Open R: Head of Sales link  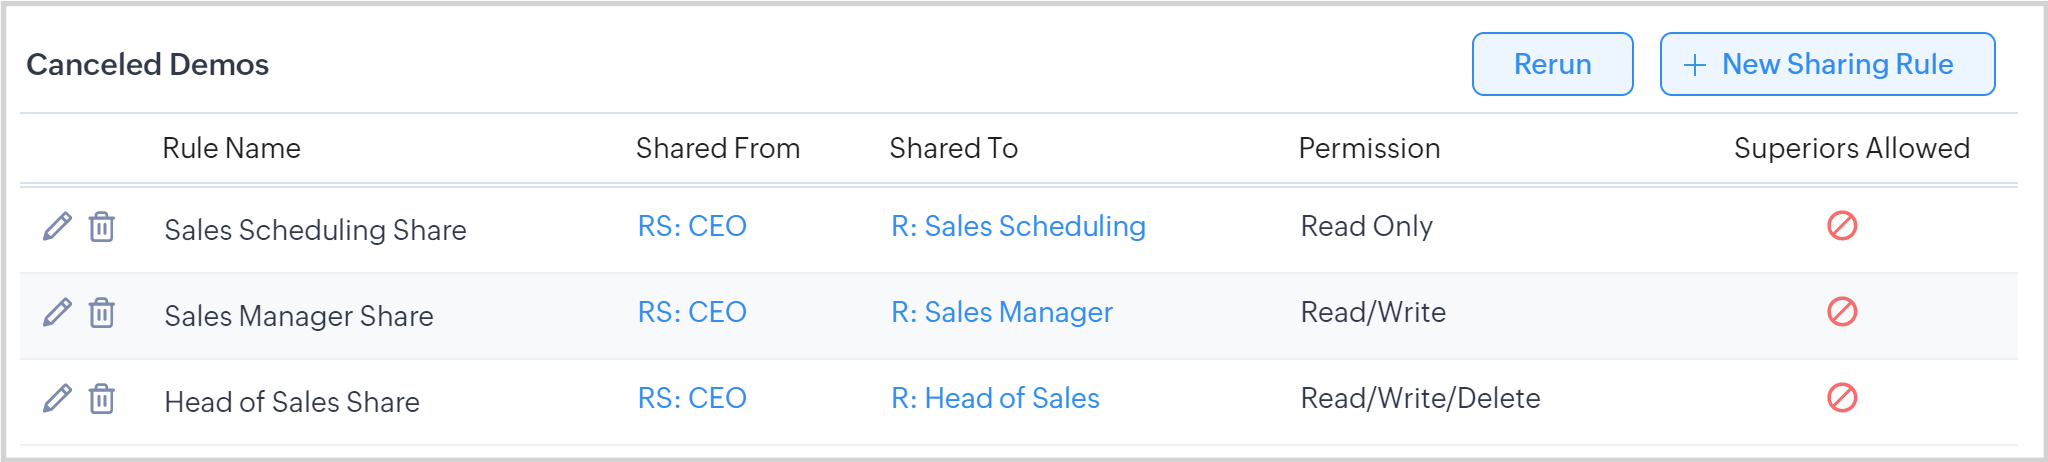pyautogui.click(x=995, y=398)
